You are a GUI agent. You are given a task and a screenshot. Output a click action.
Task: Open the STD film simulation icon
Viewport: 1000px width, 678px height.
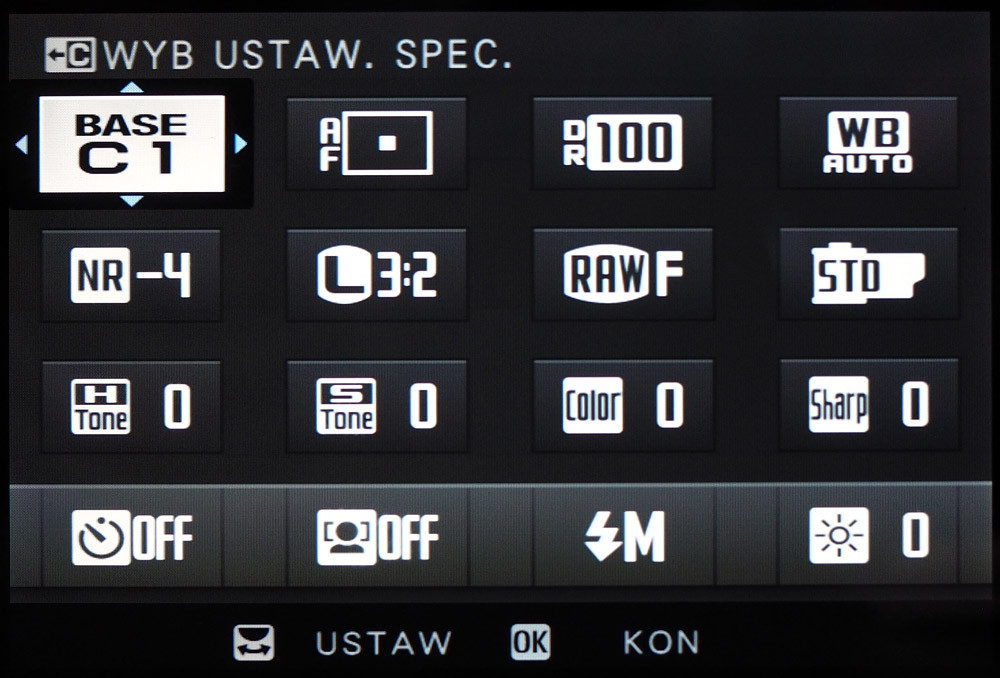click(x=868, y=276)
